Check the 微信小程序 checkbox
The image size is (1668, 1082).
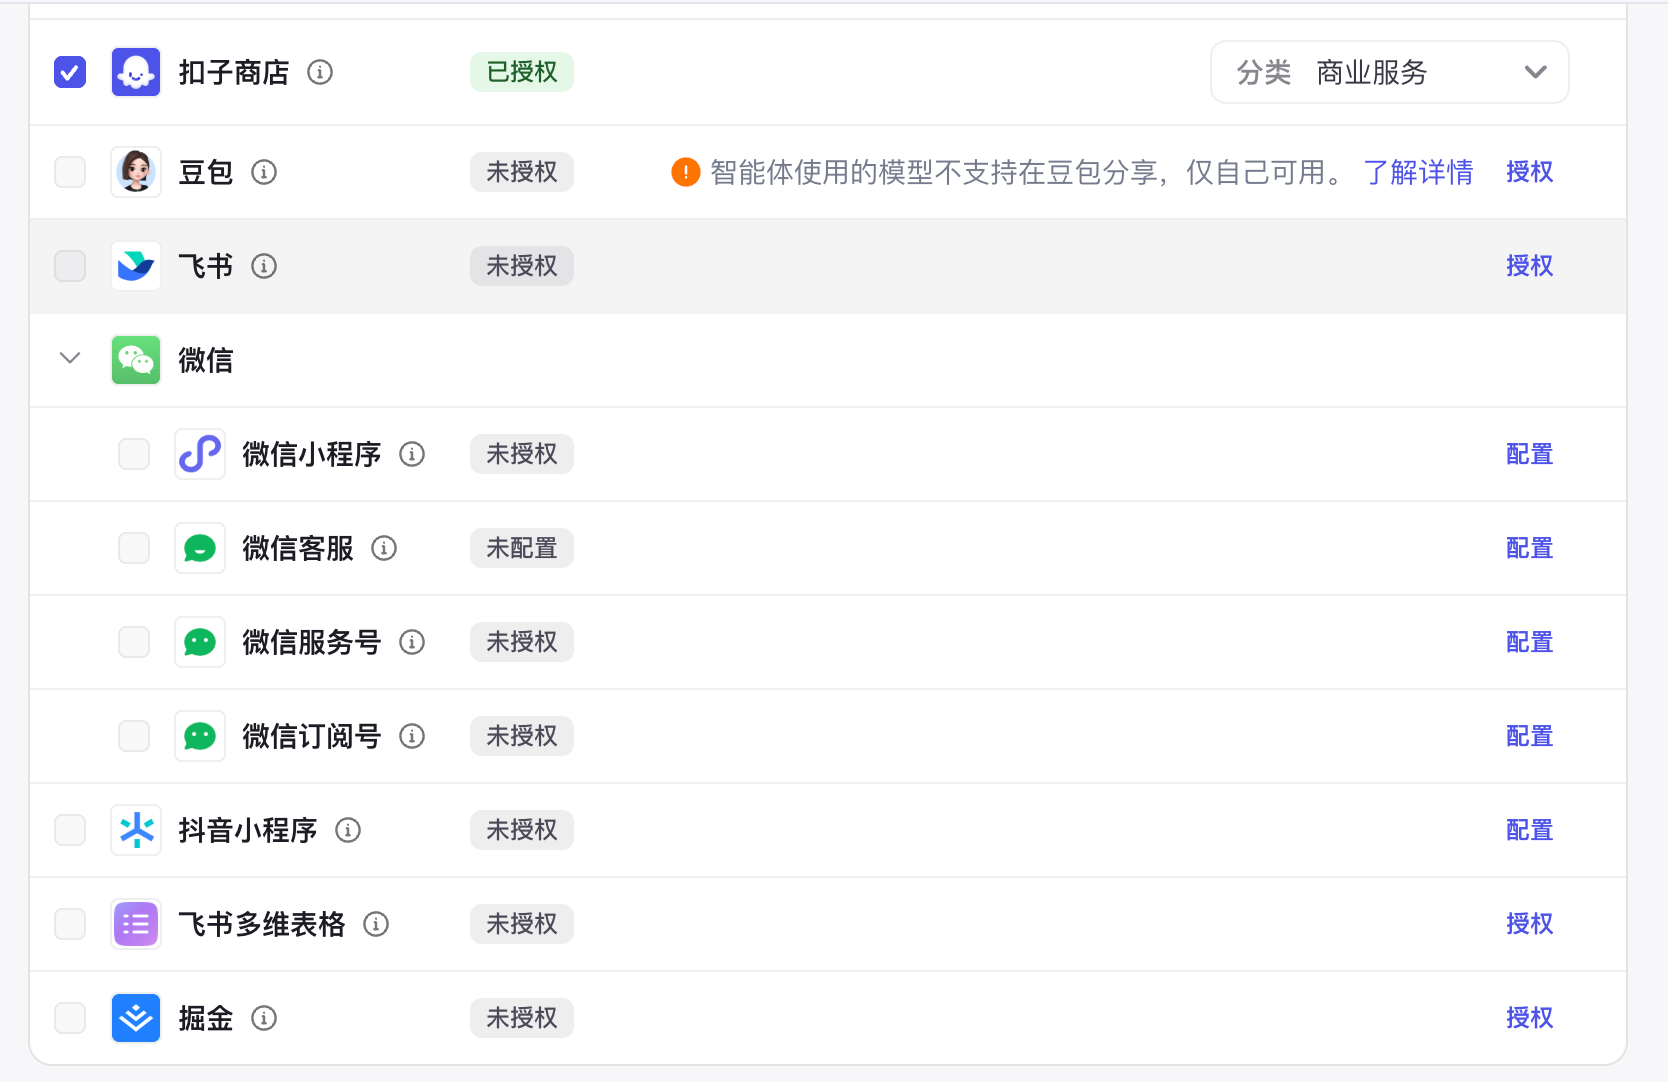[x=134, y=454]
